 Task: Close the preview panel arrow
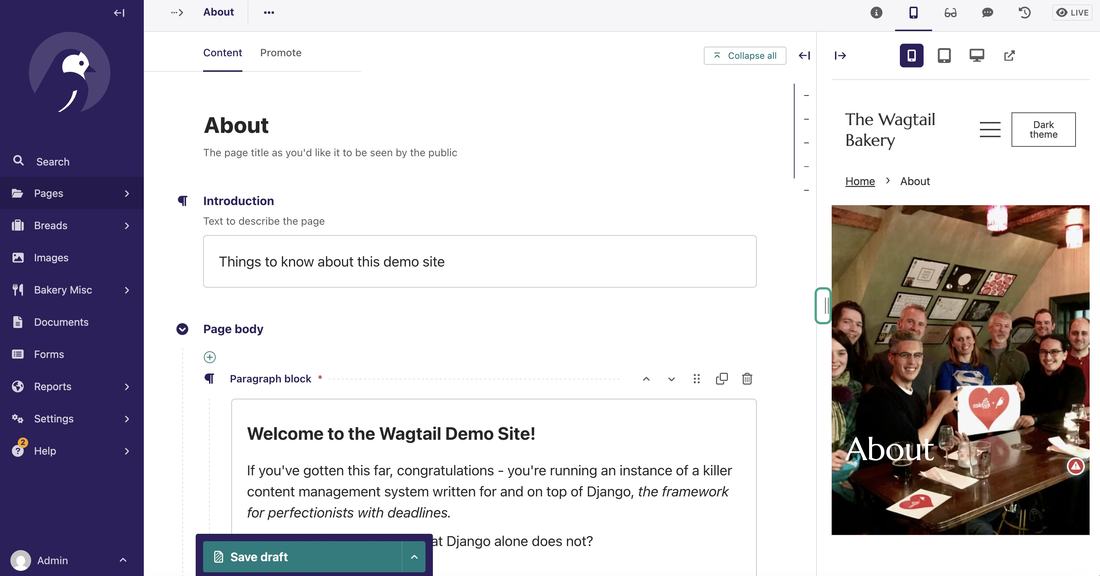coord(840,55)
